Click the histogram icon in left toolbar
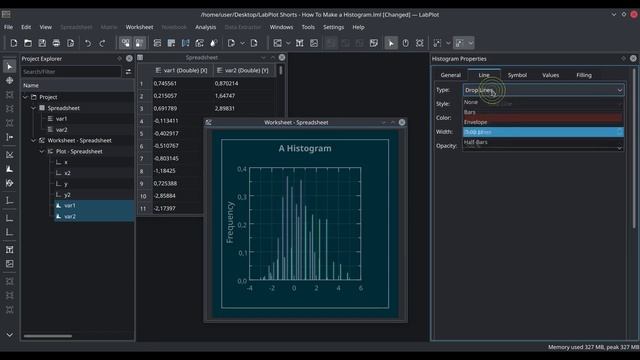 (9, 169)
